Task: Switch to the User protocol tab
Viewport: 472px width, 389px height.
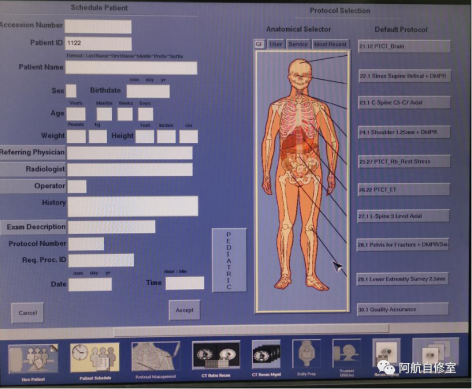Action: coord(276,44)
